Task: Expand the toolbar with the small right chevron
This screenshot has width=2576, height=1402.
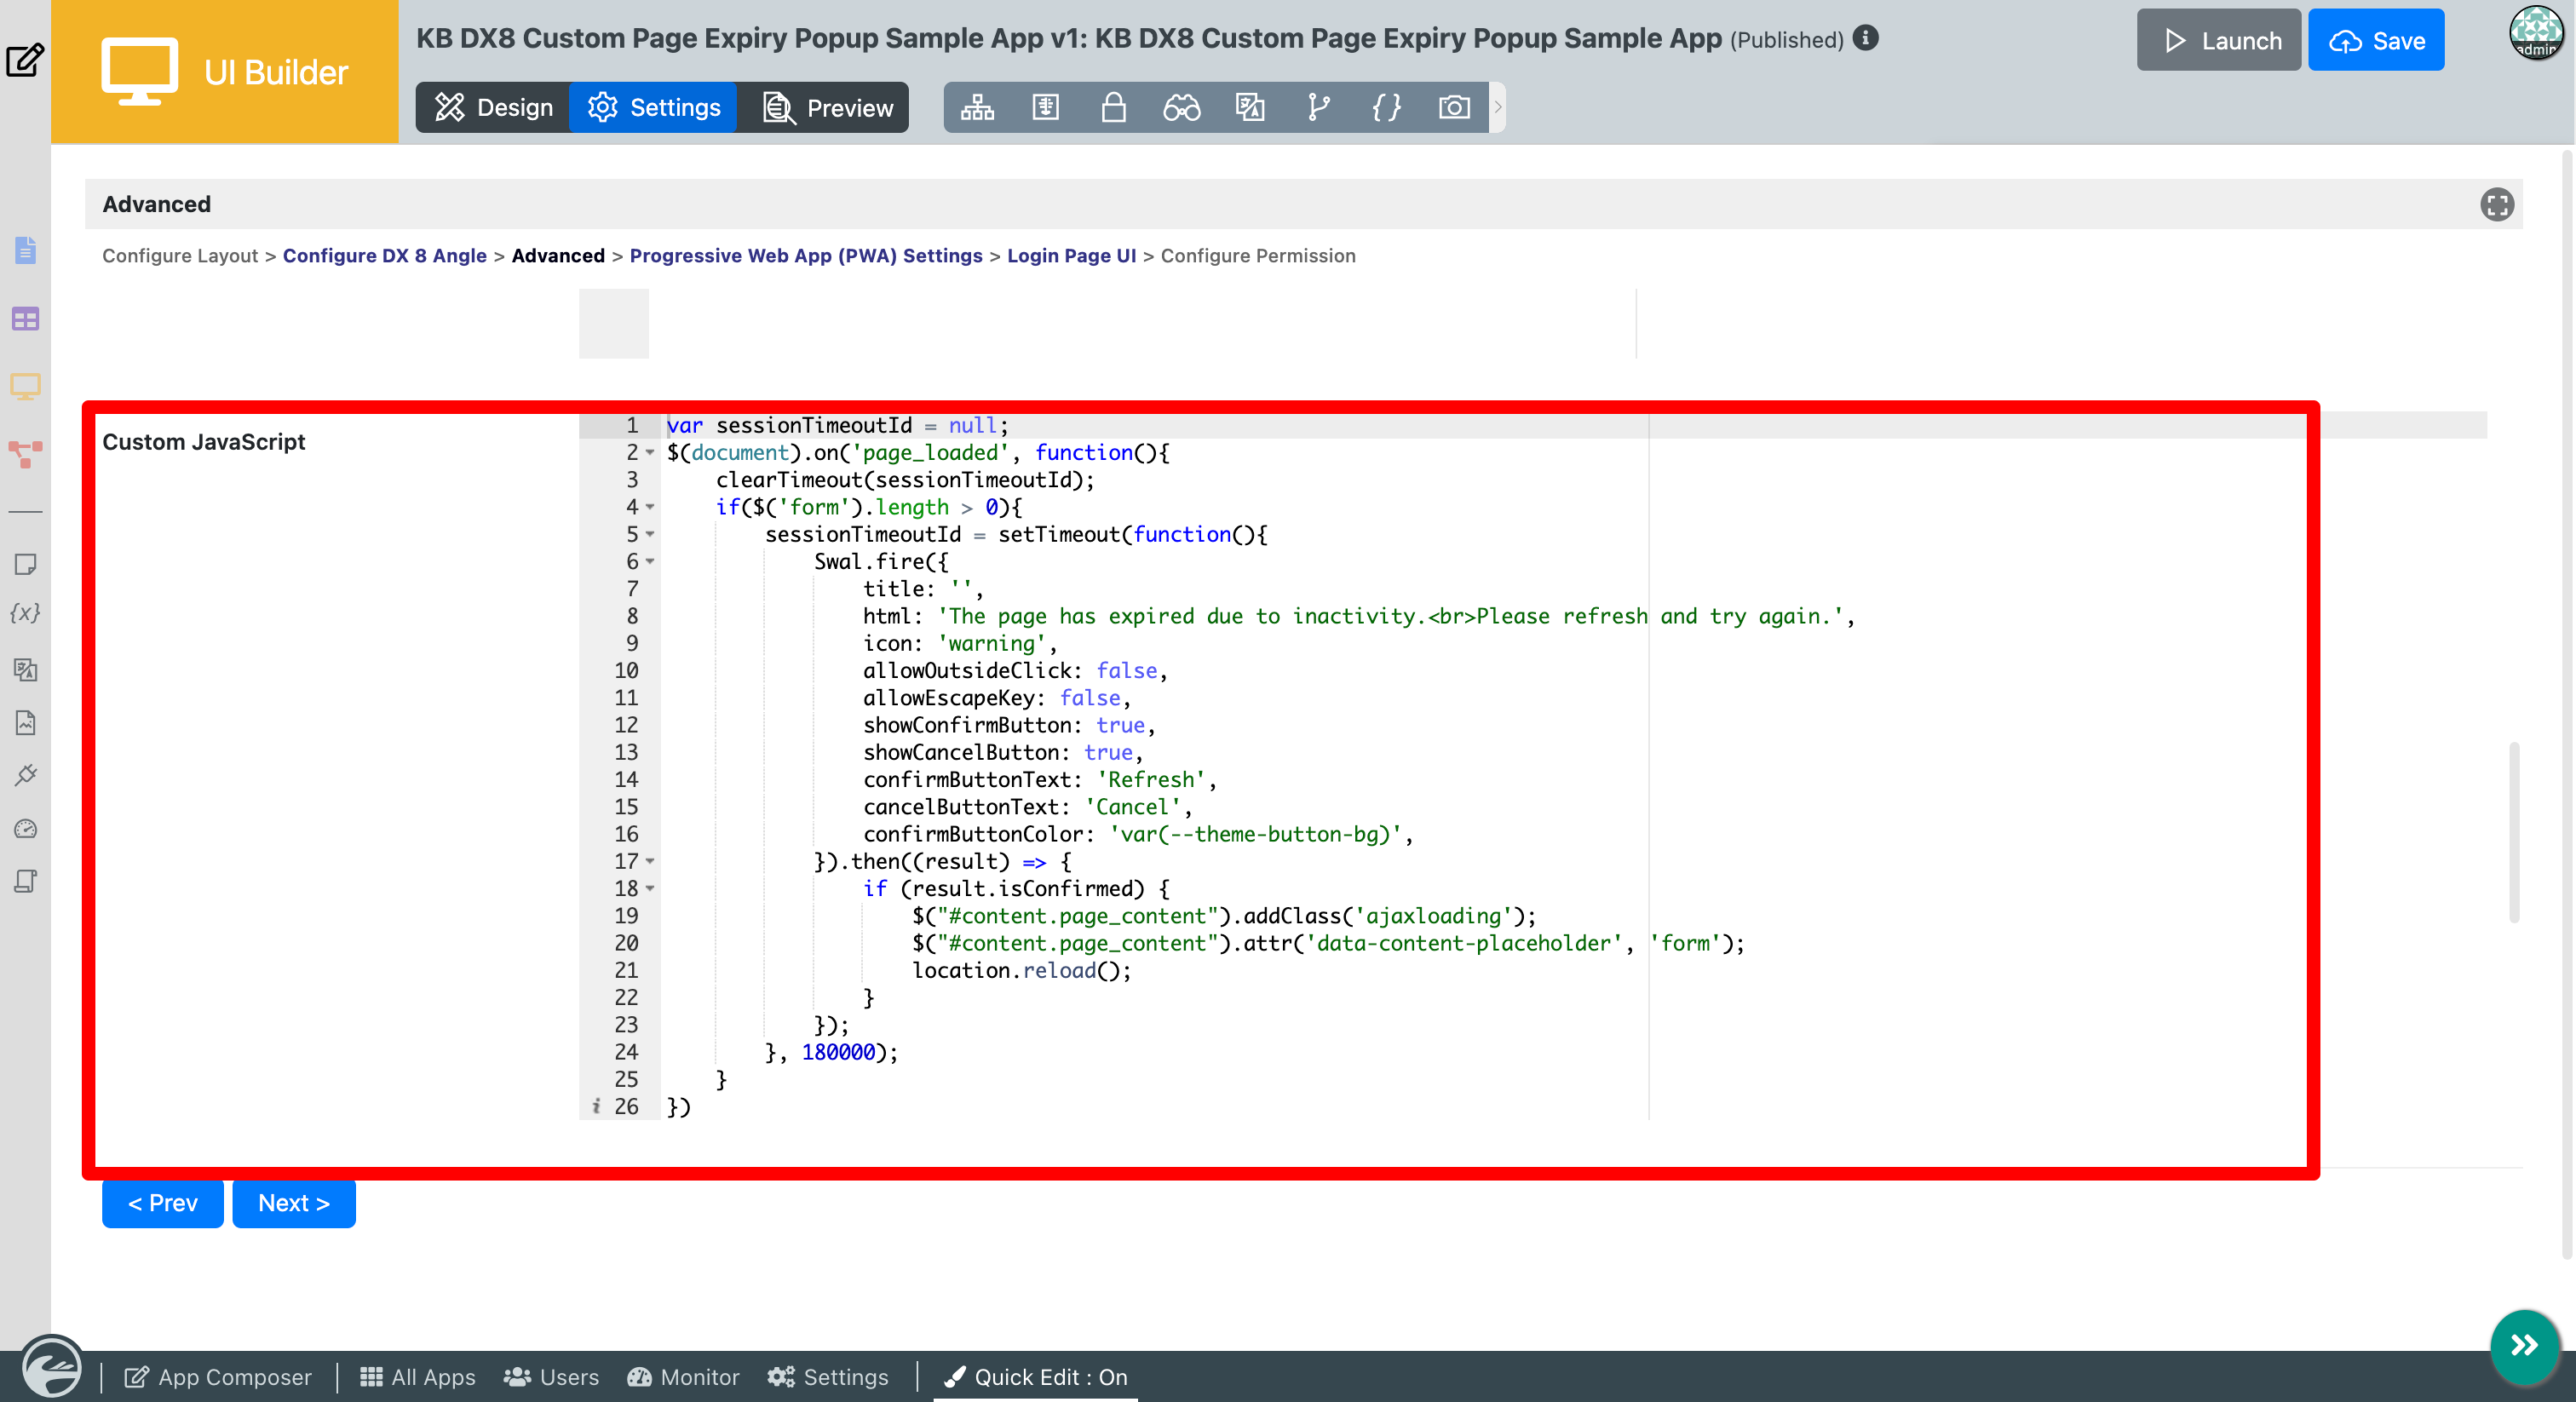Action: (x=1497, y=107)
